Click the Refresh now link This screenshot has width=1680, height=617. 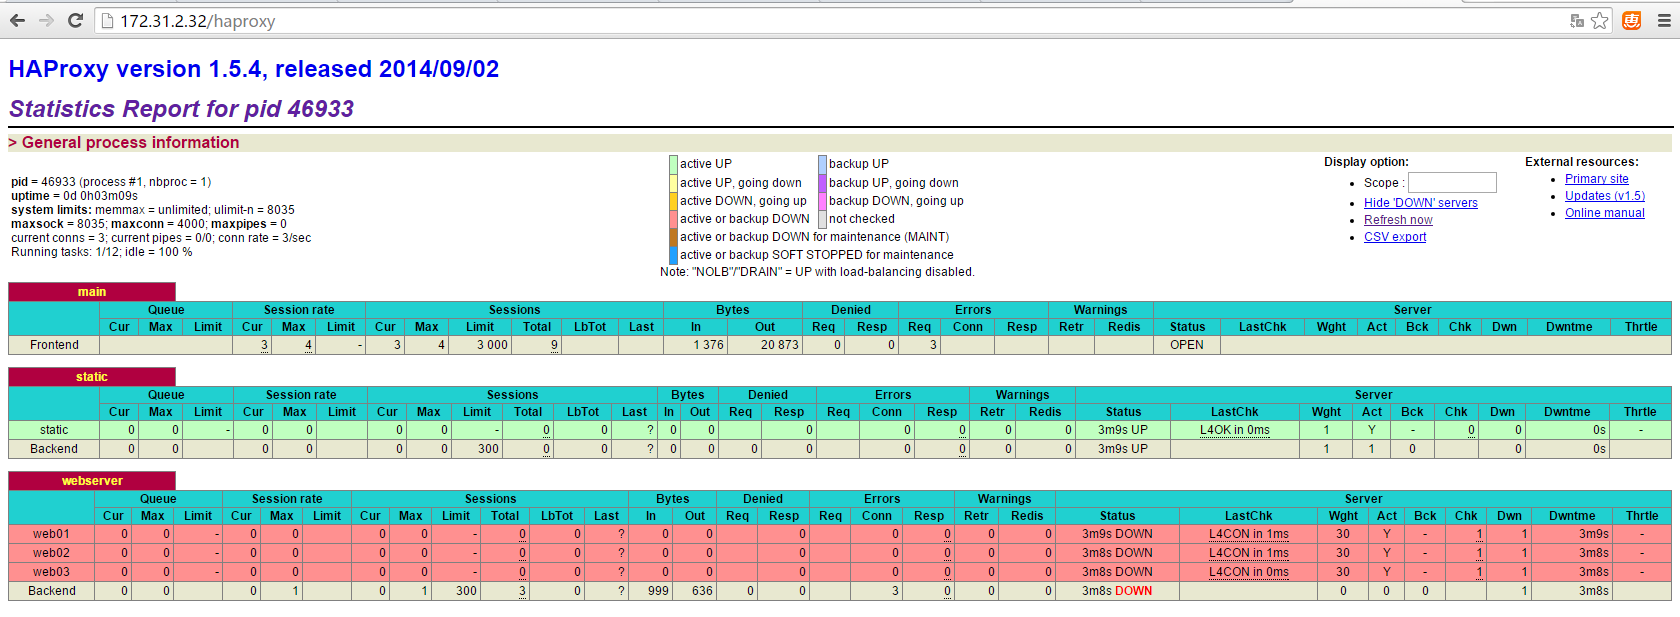(1398, 220)
